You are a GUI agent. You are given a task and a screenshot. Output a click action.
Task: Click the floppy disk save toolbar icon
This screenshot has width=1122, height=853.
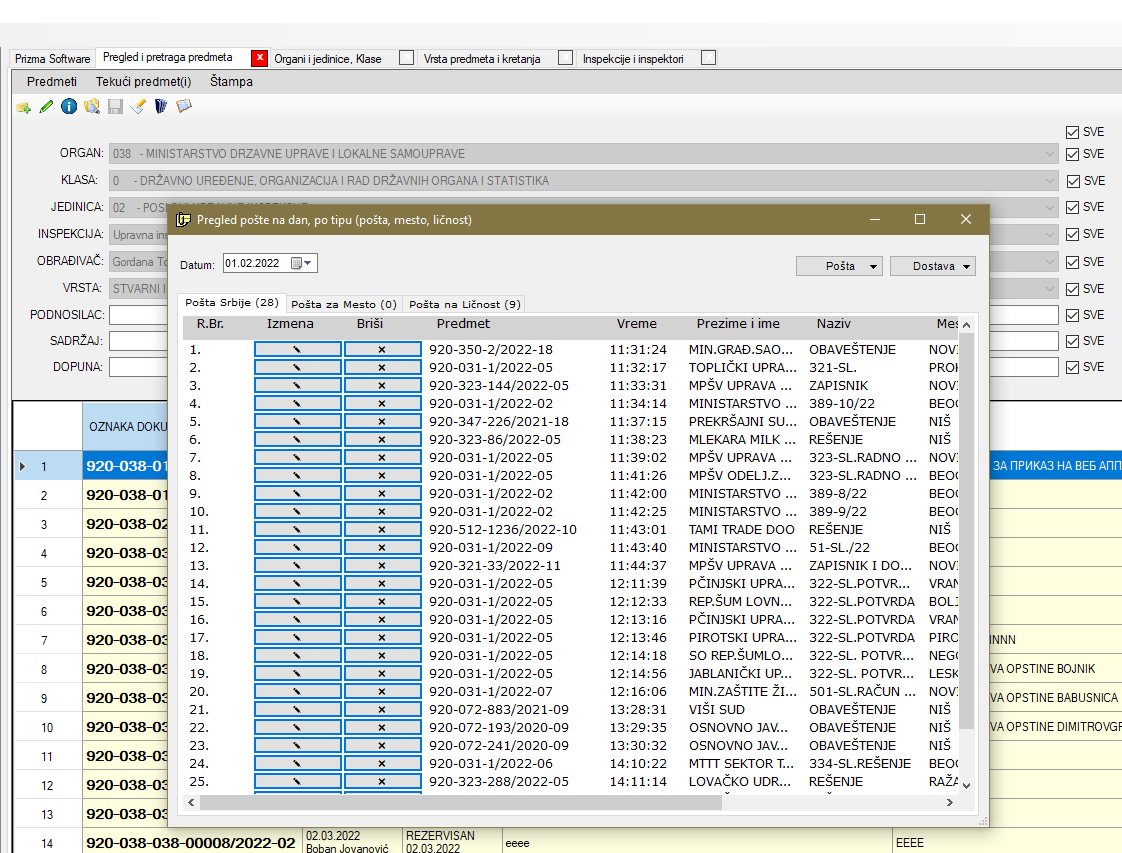(x=115, y=107)
